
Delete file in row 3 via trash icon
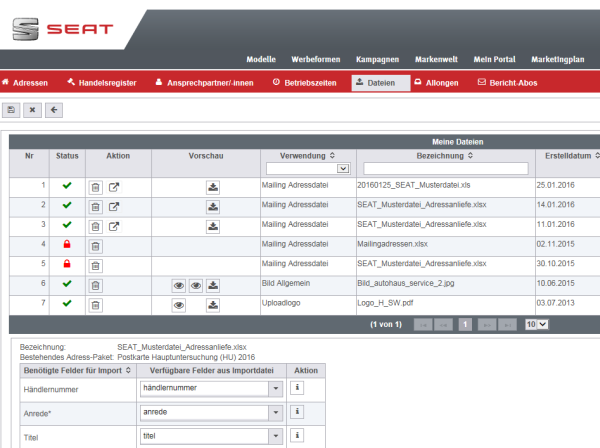click(x=96, y=226)
